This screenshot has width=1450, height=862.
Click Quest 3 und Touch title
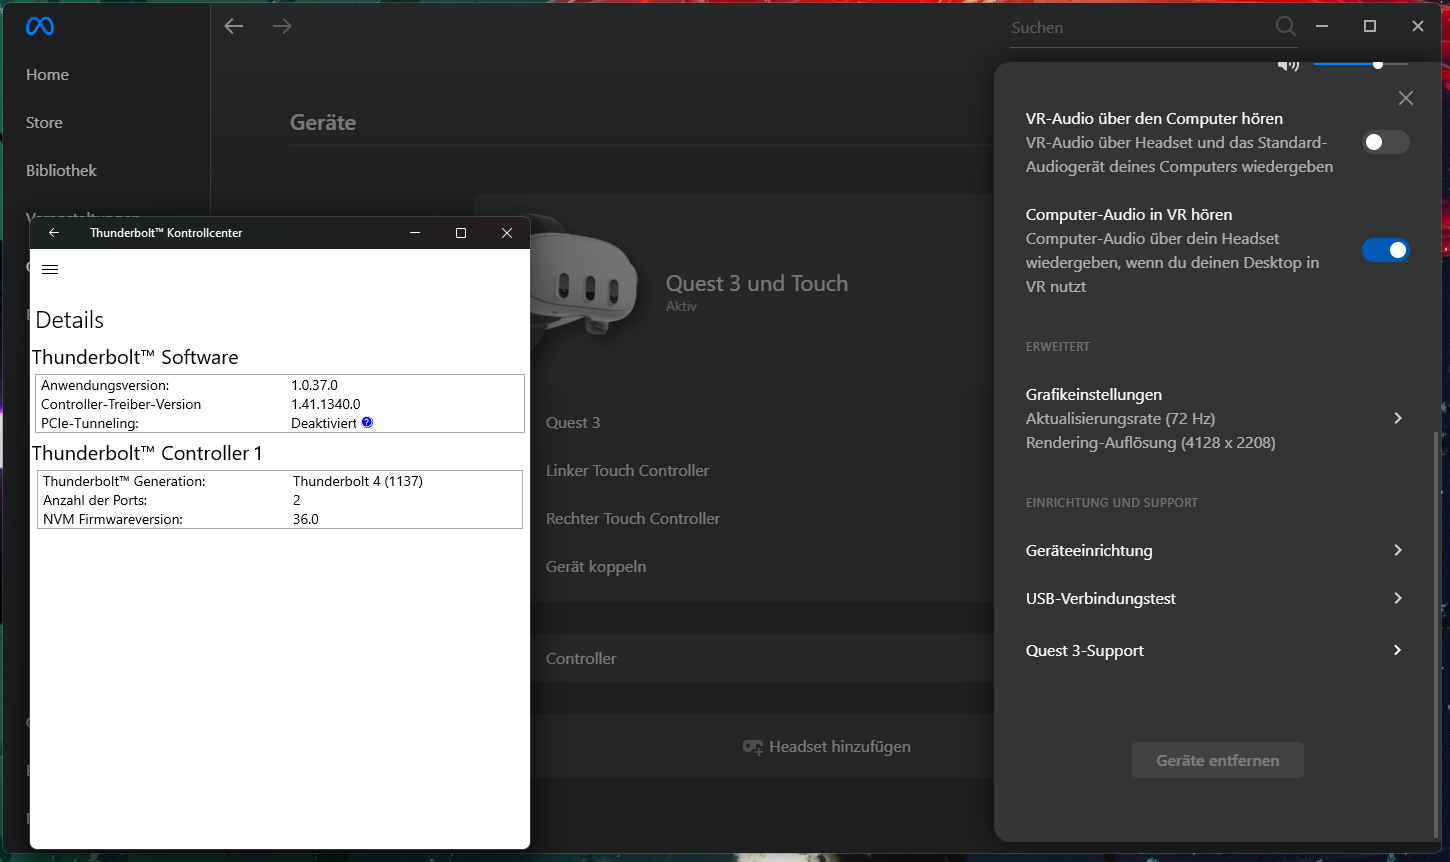pyautogui.click(x=757, y=284)
